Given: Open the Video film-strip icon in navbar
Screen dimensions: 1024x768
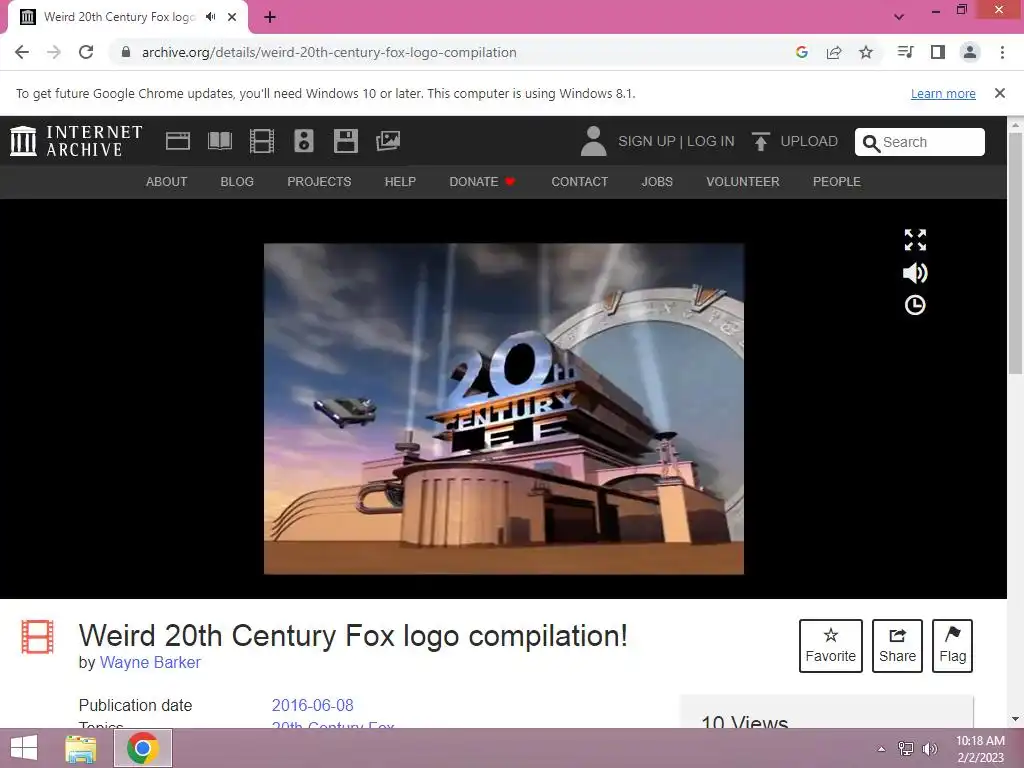Looking at the screenshot, I should [262, 141].
